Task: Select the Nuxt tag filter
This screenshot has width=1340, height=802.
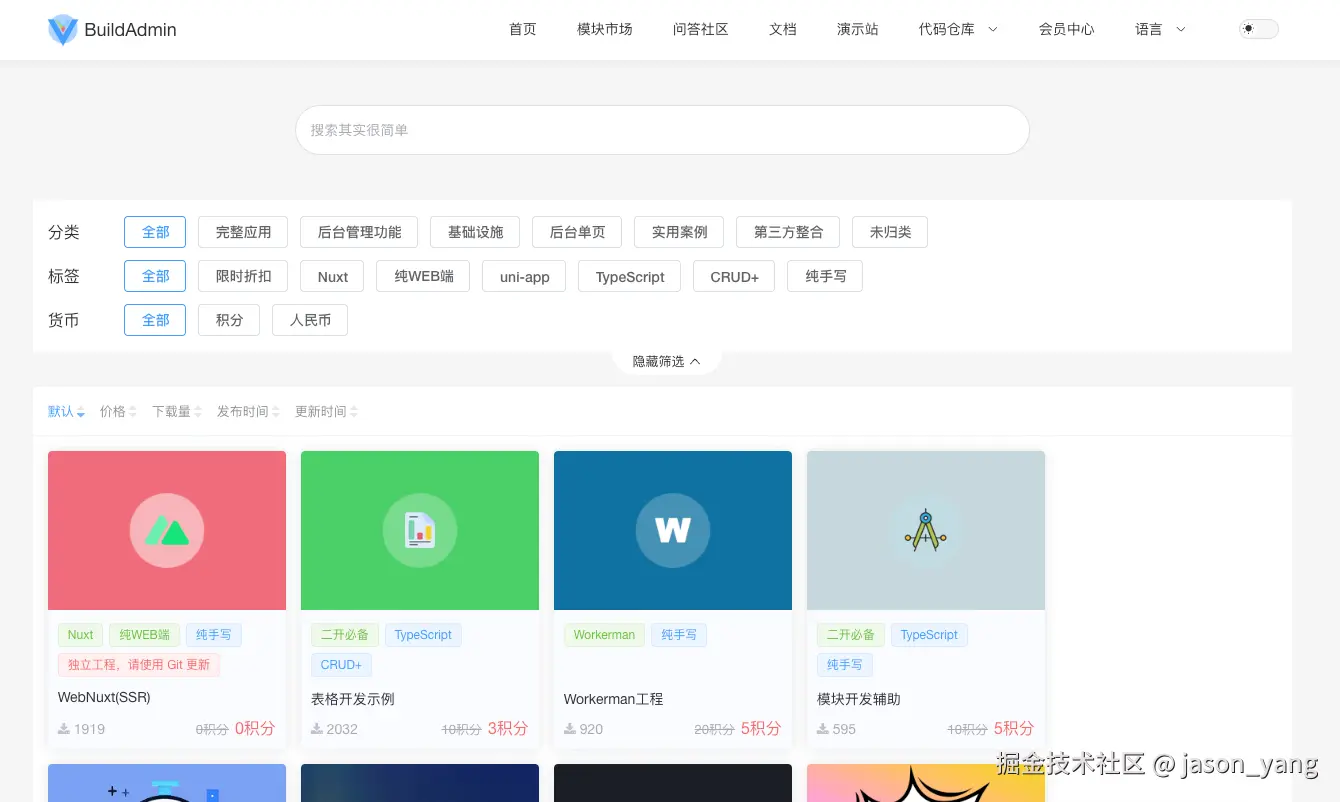Action: pyautogui.click(x=333, y=276)
